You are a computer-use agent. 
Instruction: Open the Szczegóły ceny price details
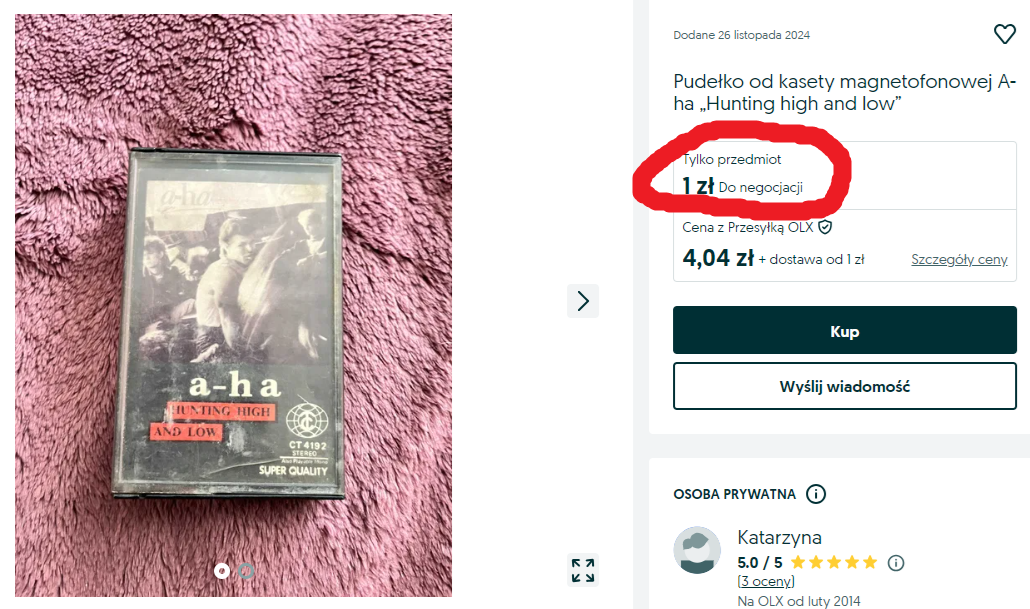pyautogui.click(x=959, y=259)
